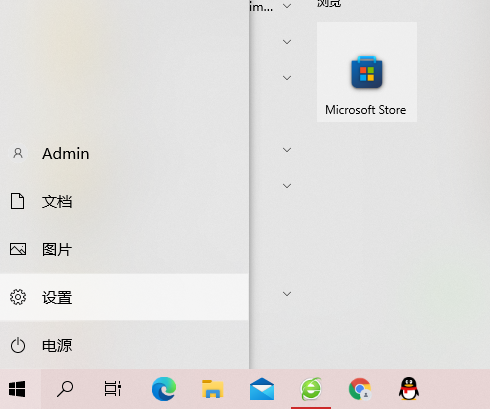Open the 电源 power options

(124, 345)
